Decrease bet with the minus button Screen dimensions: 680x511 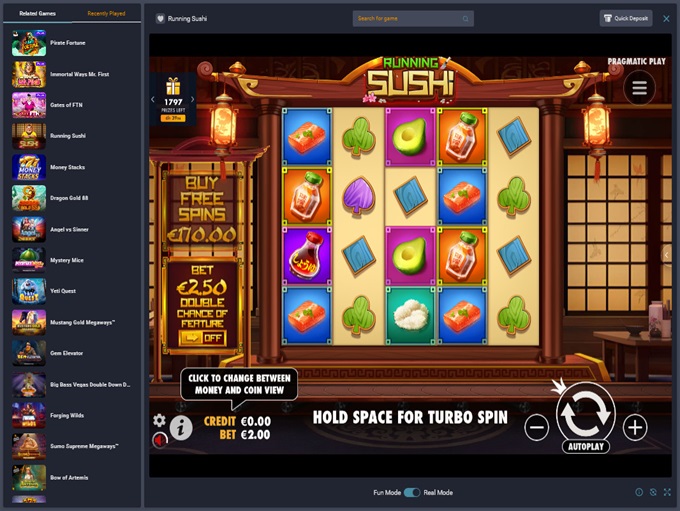tap(536, 427)
